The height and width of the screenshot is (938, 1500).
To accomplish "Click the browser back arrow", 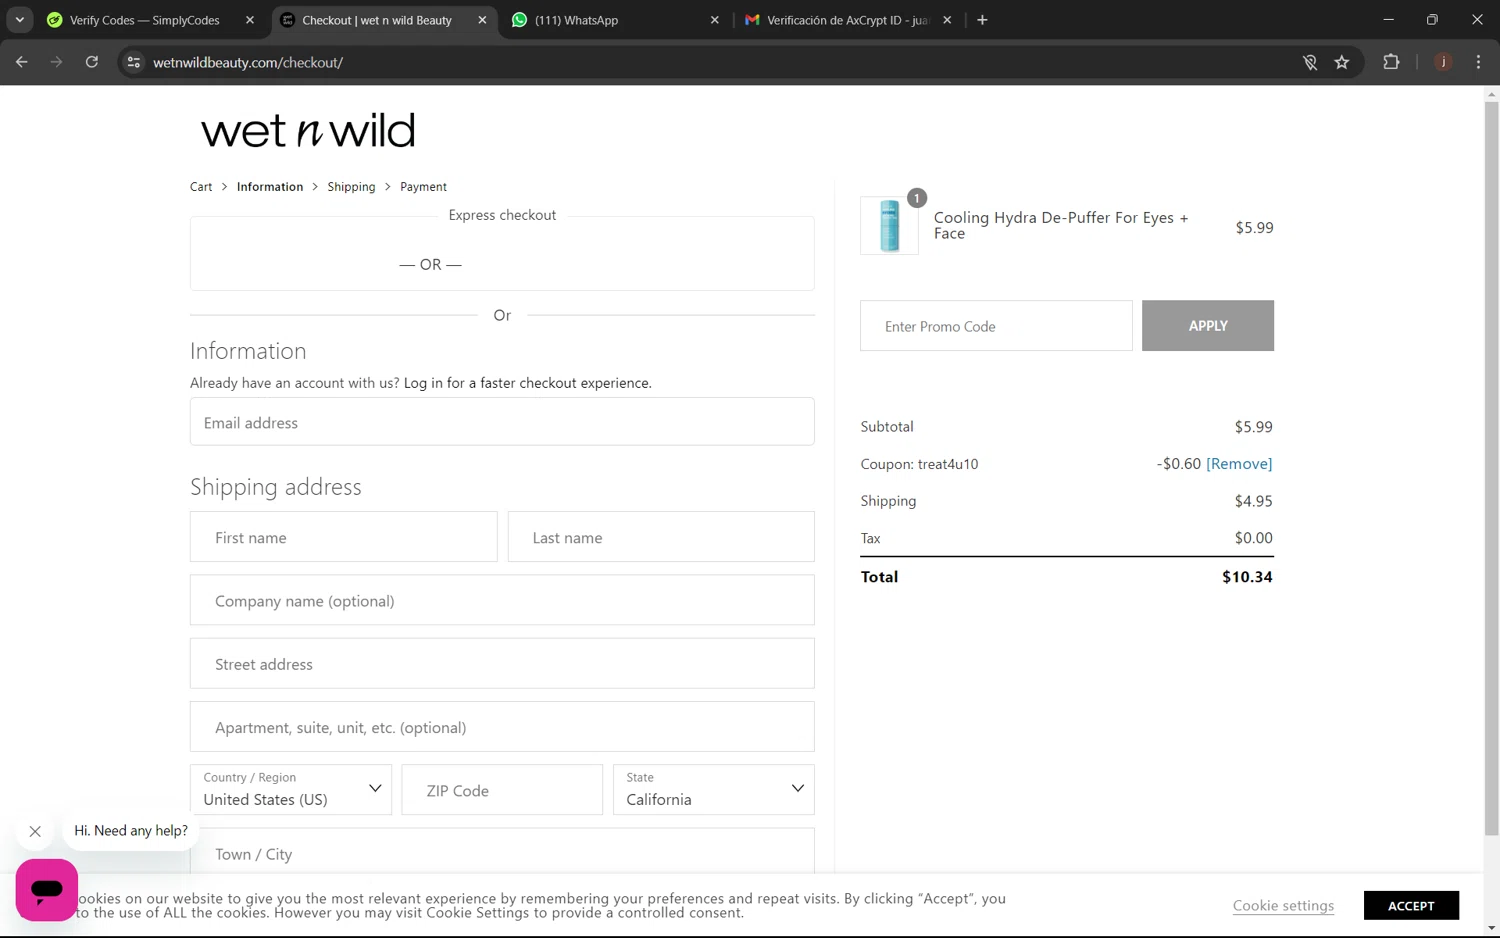I will point(22,62).
